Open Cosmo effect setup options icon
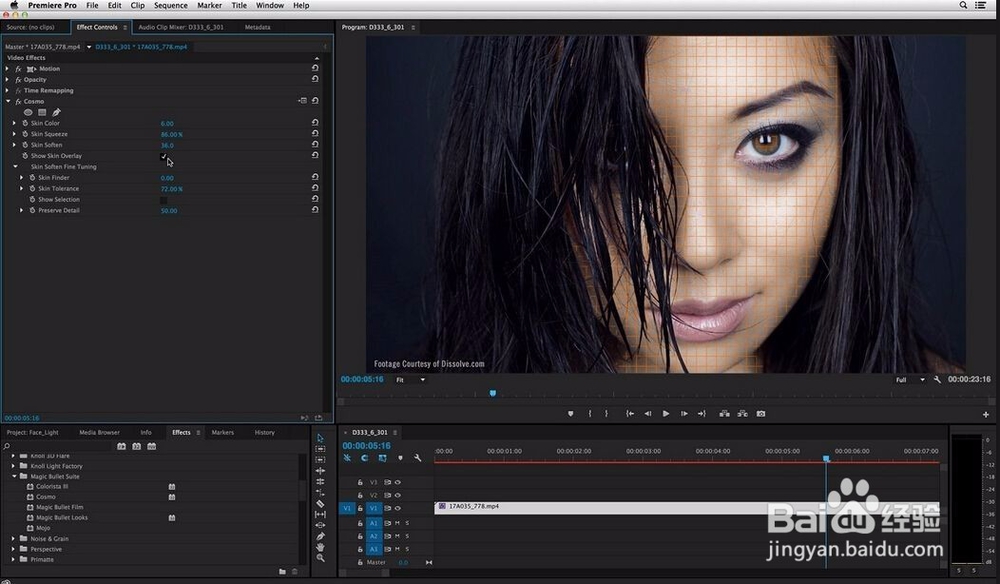This screenshot has height=584, width=1000. 302,101
